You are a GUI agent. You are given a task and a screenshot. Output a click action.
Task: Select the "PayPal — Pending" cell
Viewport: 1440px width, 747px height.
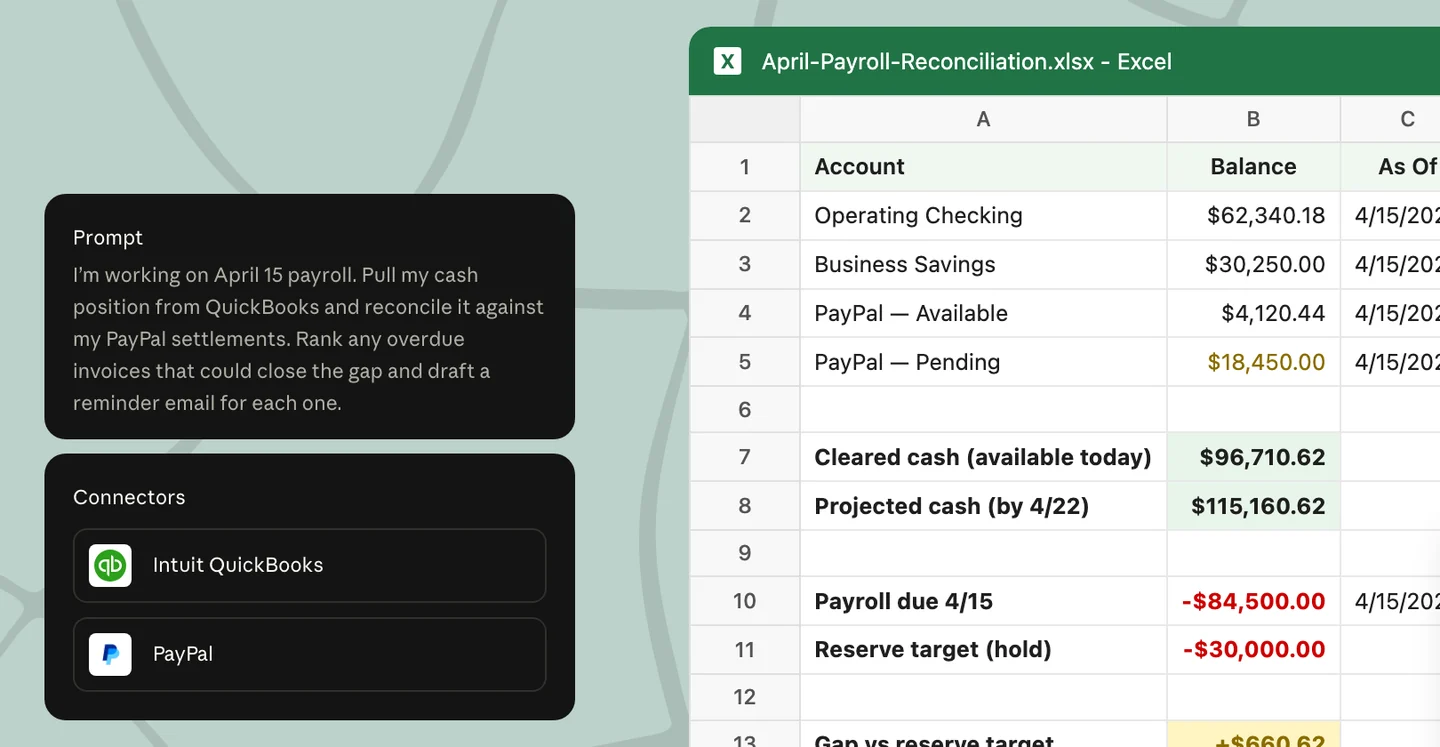click(983, 362)
